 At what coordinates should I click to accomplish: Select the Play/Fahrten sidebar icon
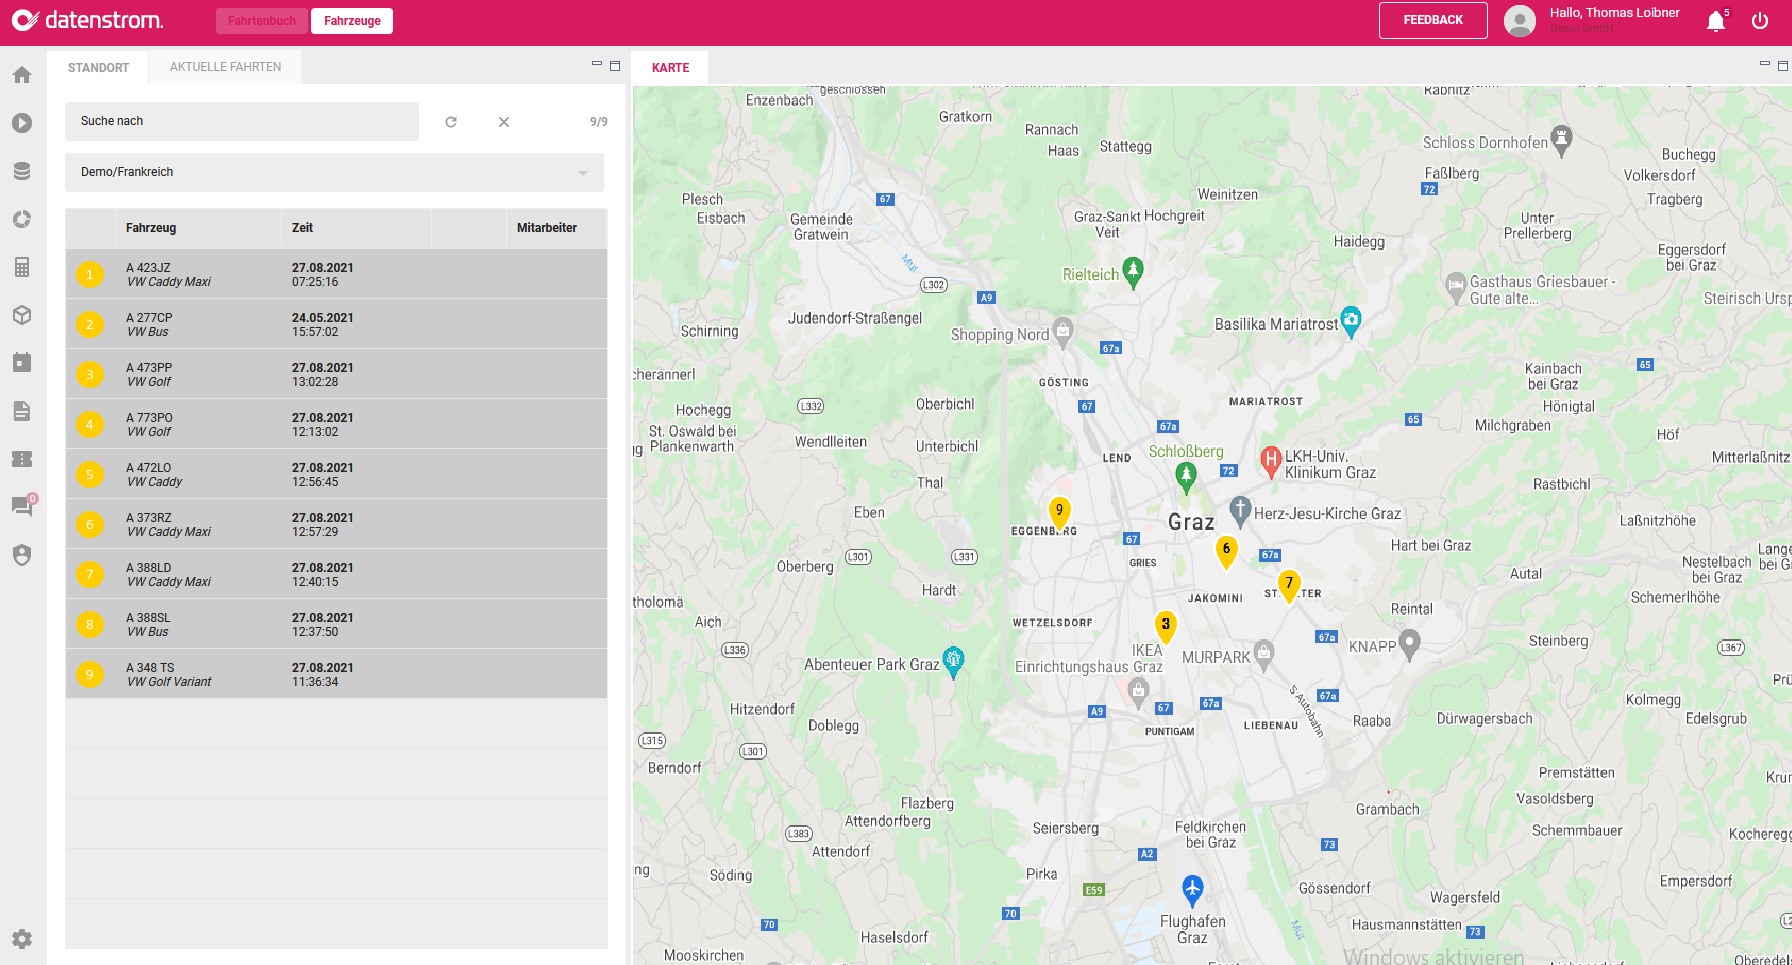[x=21, y=123]
